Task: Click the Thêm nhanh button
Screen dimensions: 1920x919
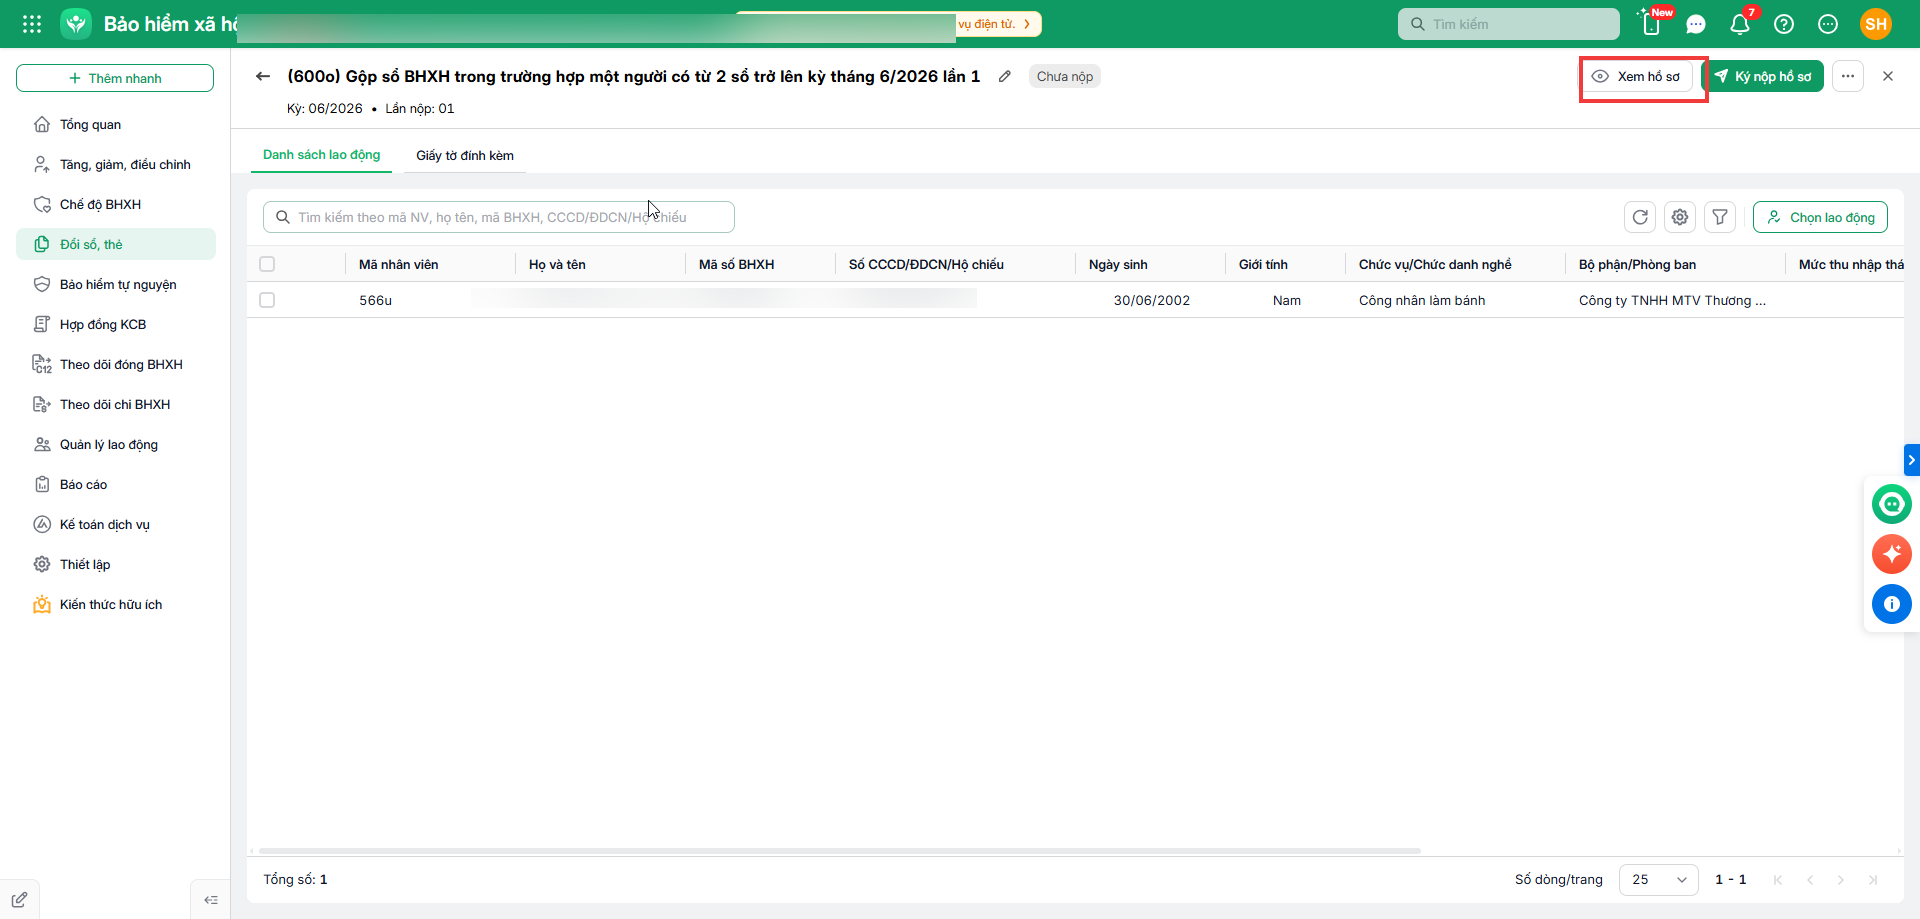Action: point(115,78)
